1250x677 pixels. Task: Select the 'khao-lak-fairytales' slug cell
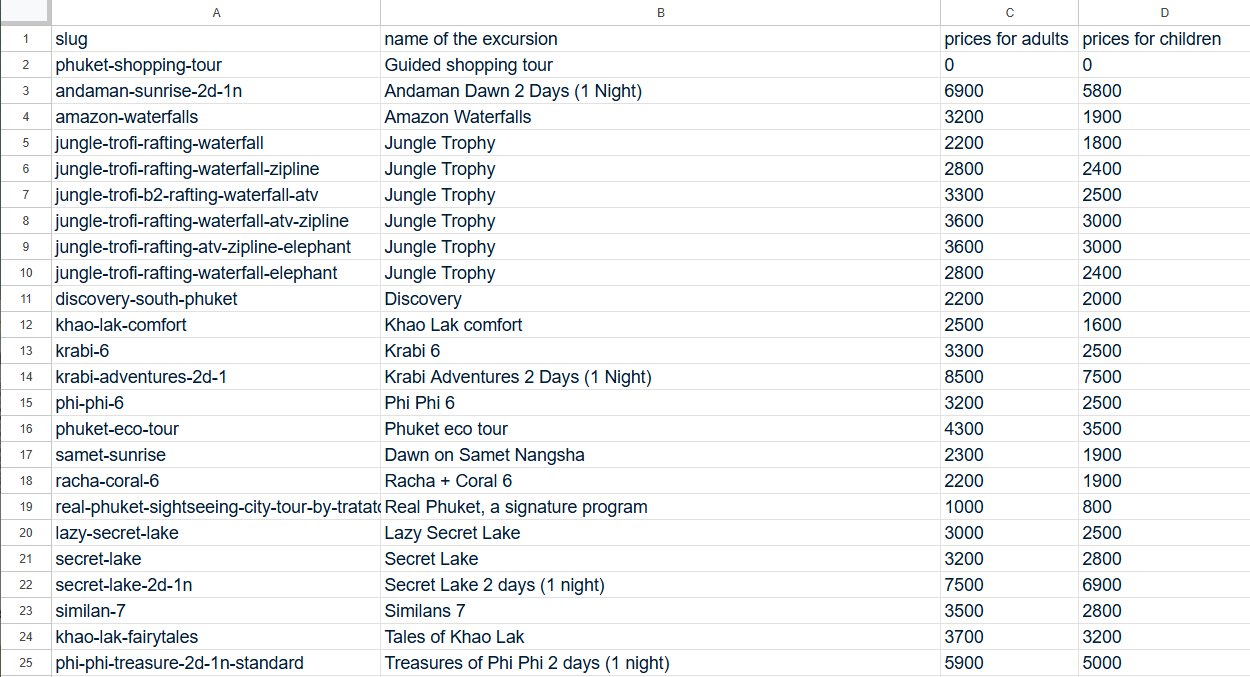pyautogui.click(x=216, y=637)
